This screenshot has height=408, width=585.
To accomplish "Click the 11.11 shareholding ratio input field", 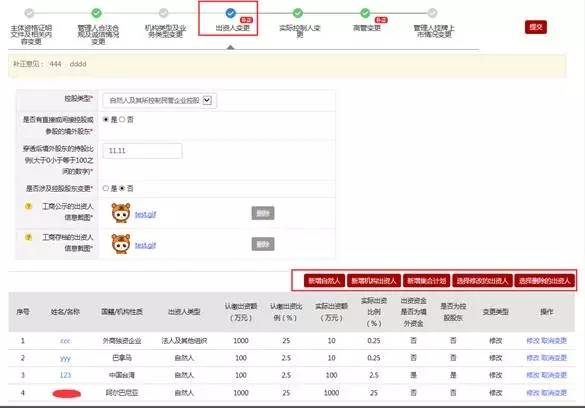I will point(143,151).
